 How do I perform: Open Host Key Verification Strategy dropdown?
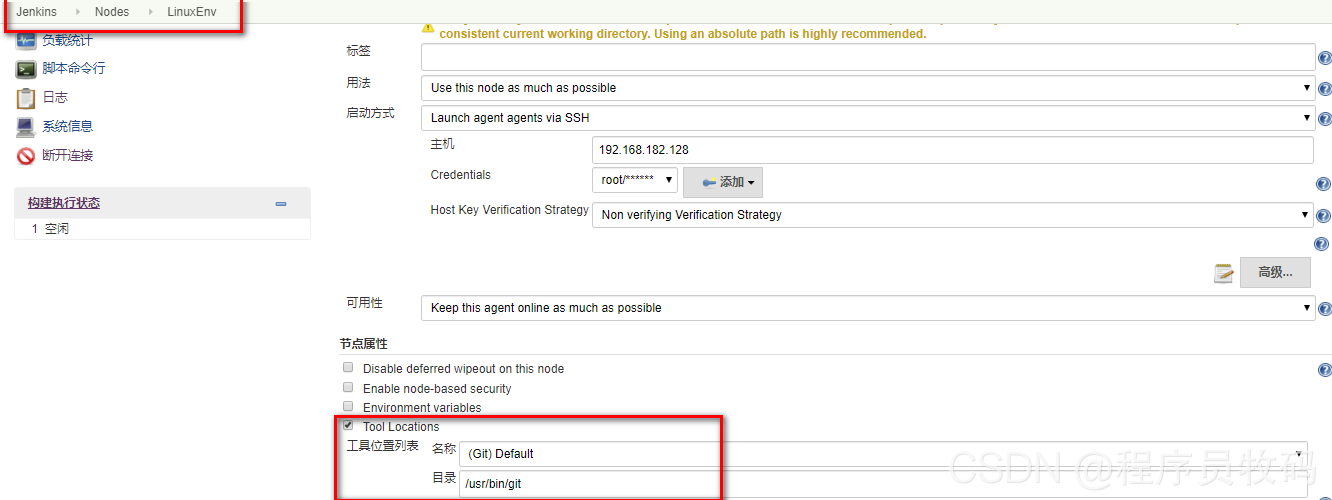[x=952, y=215]
